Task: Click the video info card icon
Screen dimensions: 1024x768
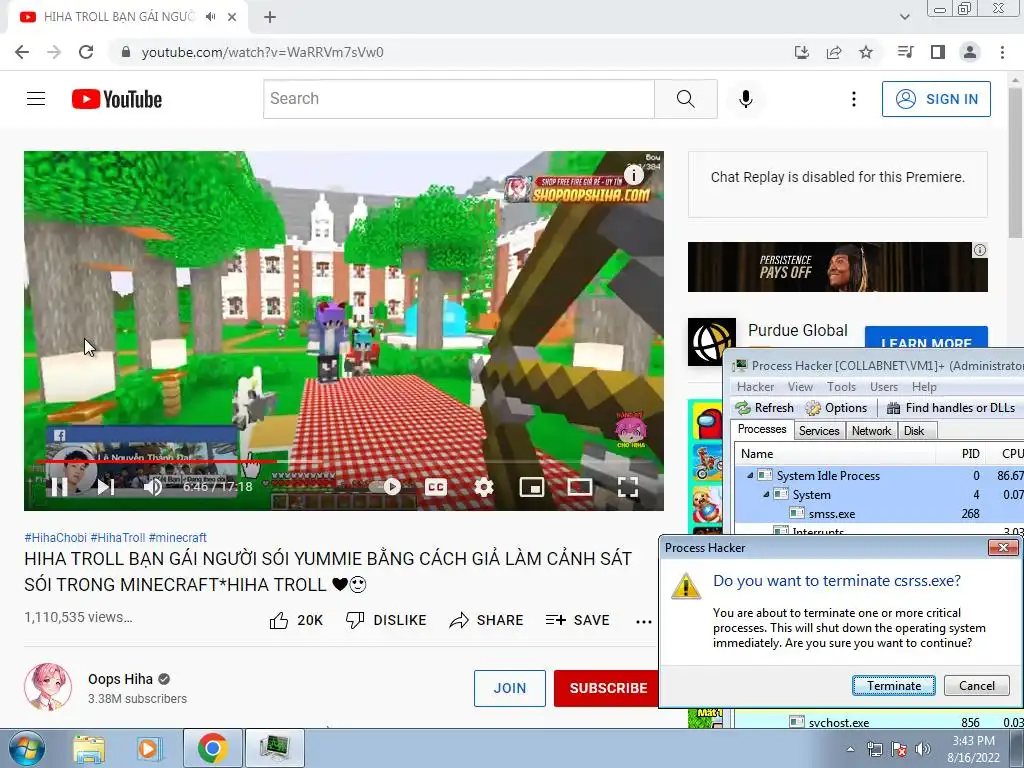Action: [x=633, y=174]
